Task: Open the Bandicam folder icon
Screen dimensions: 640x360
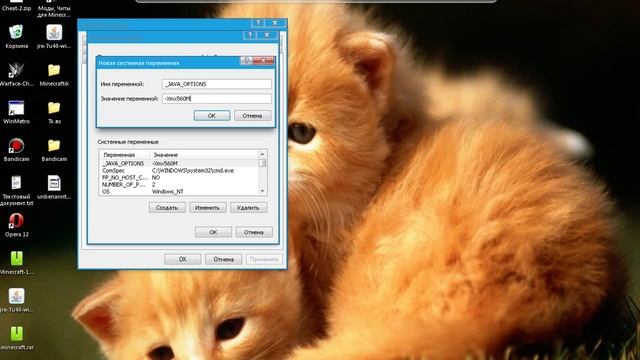Action: 54,146
